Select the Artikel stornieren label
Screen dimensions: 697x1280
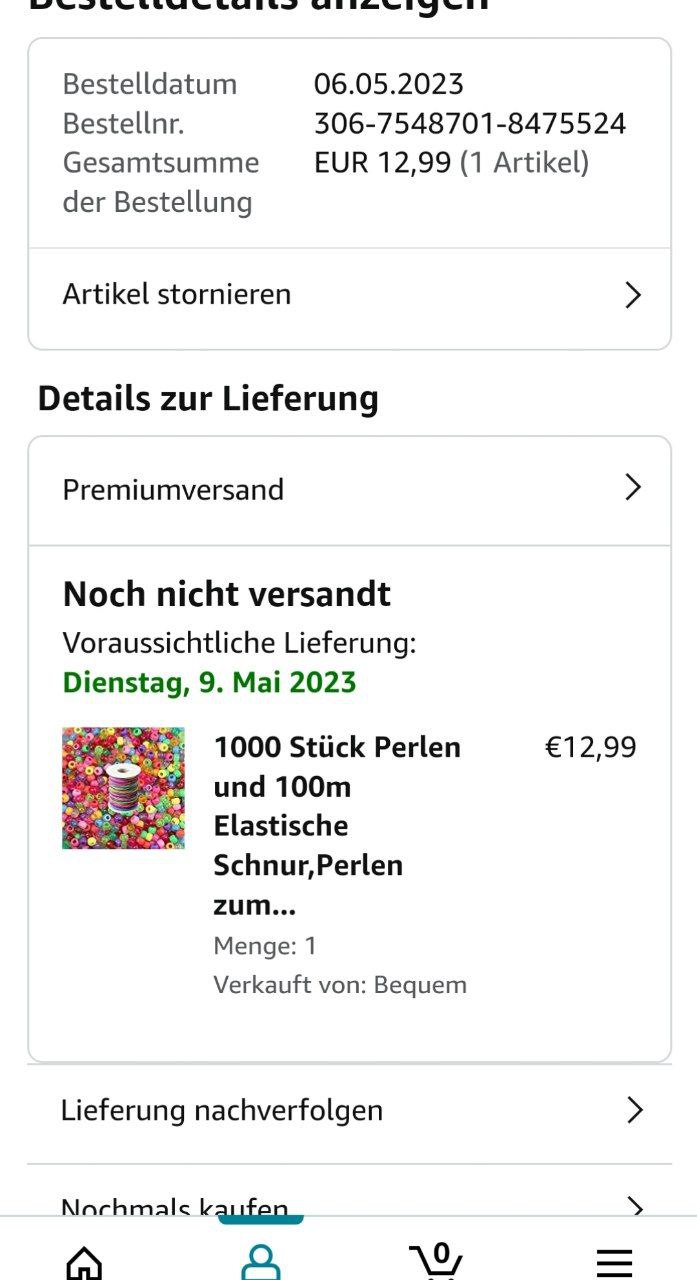pyautogui.click(x=177, y=295)
